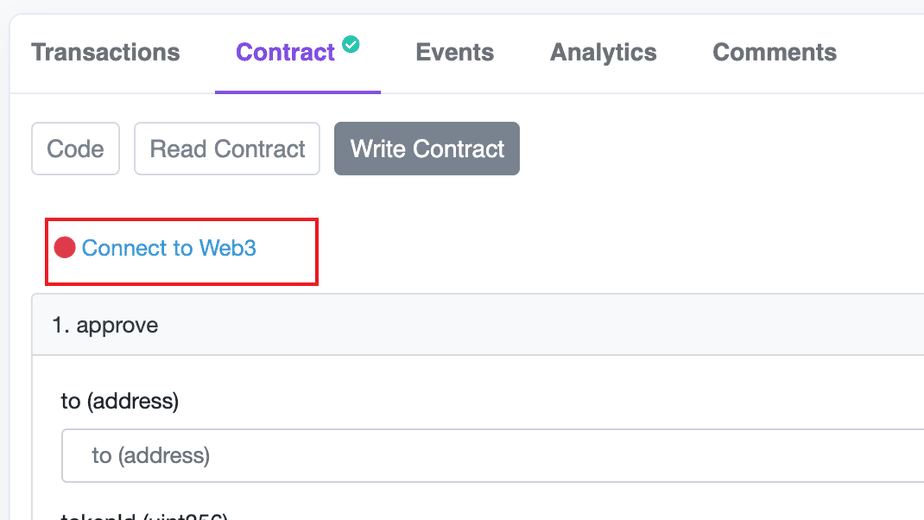Open the Analytics tab
The height and width of the screenshot is (520, 924).
(603, 52)
